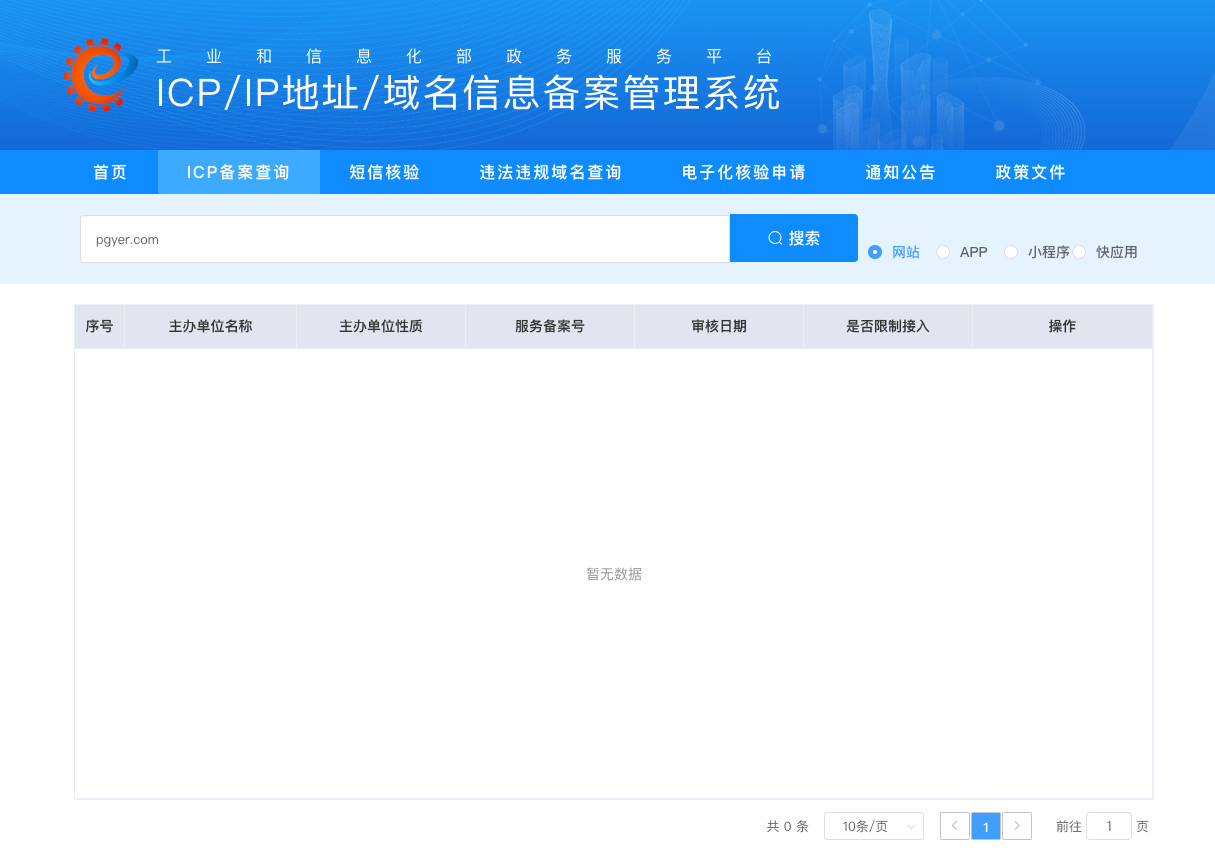Click page number 1 button

(x=985, y=826)
